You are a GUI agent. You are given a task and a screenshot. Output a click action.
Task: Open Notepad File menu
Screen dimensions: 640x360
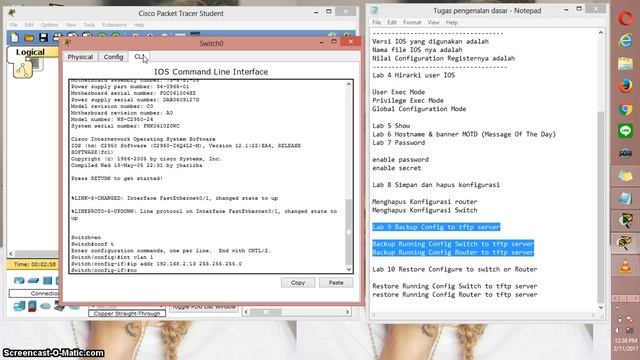pos(376,22)
